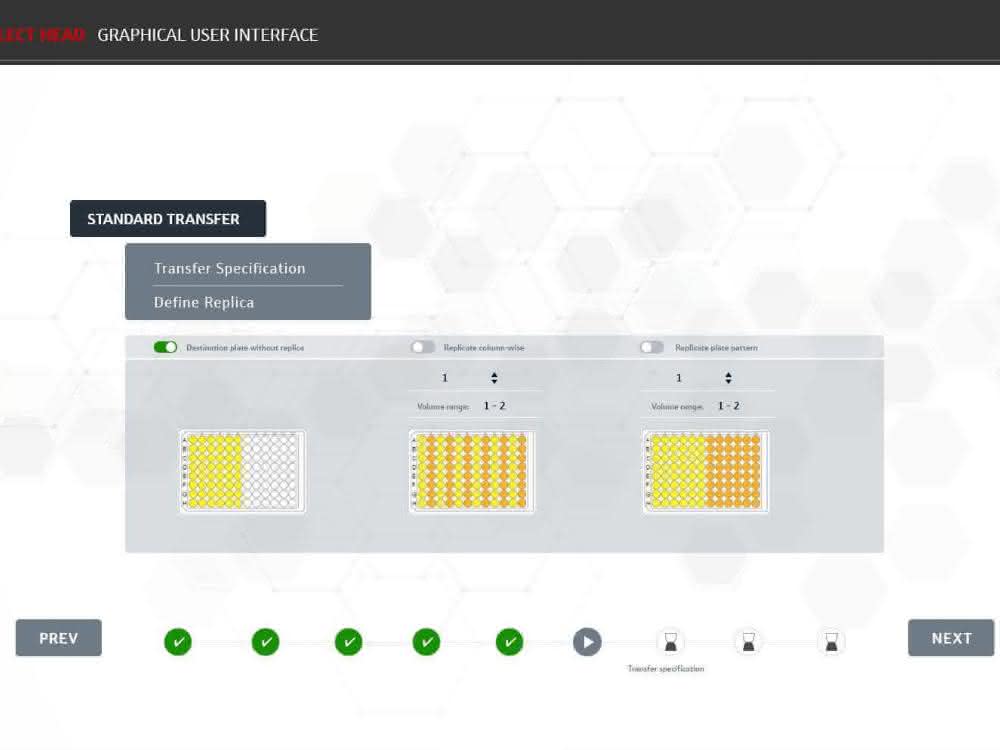Click the fourth green checkmark step icon
This screenshot has height=750, width=1000.
point(427,642)
